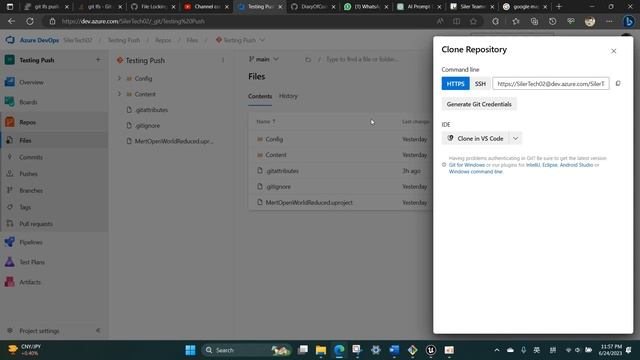This screenshot has width=640, height=360.
Task: Click the taskbar Search box
Action: 246,350
